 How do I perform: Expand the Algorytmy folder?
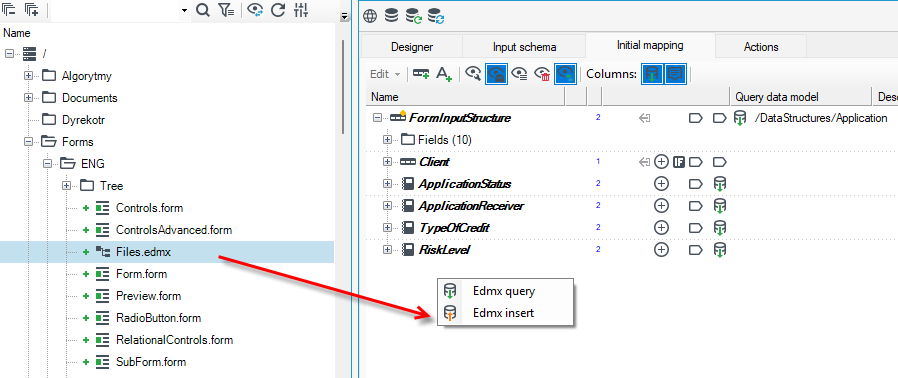[28, 76]
